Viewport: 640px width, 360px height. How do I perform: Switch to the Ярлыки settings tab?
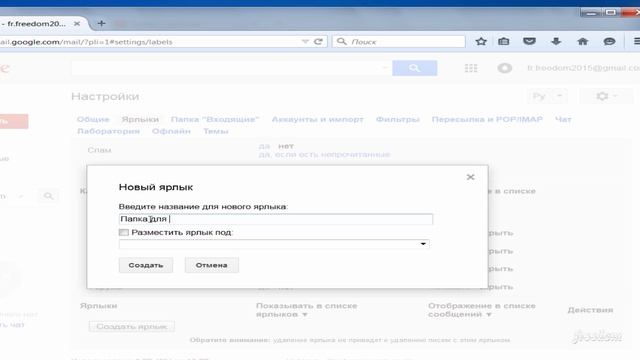click(140, 120)
